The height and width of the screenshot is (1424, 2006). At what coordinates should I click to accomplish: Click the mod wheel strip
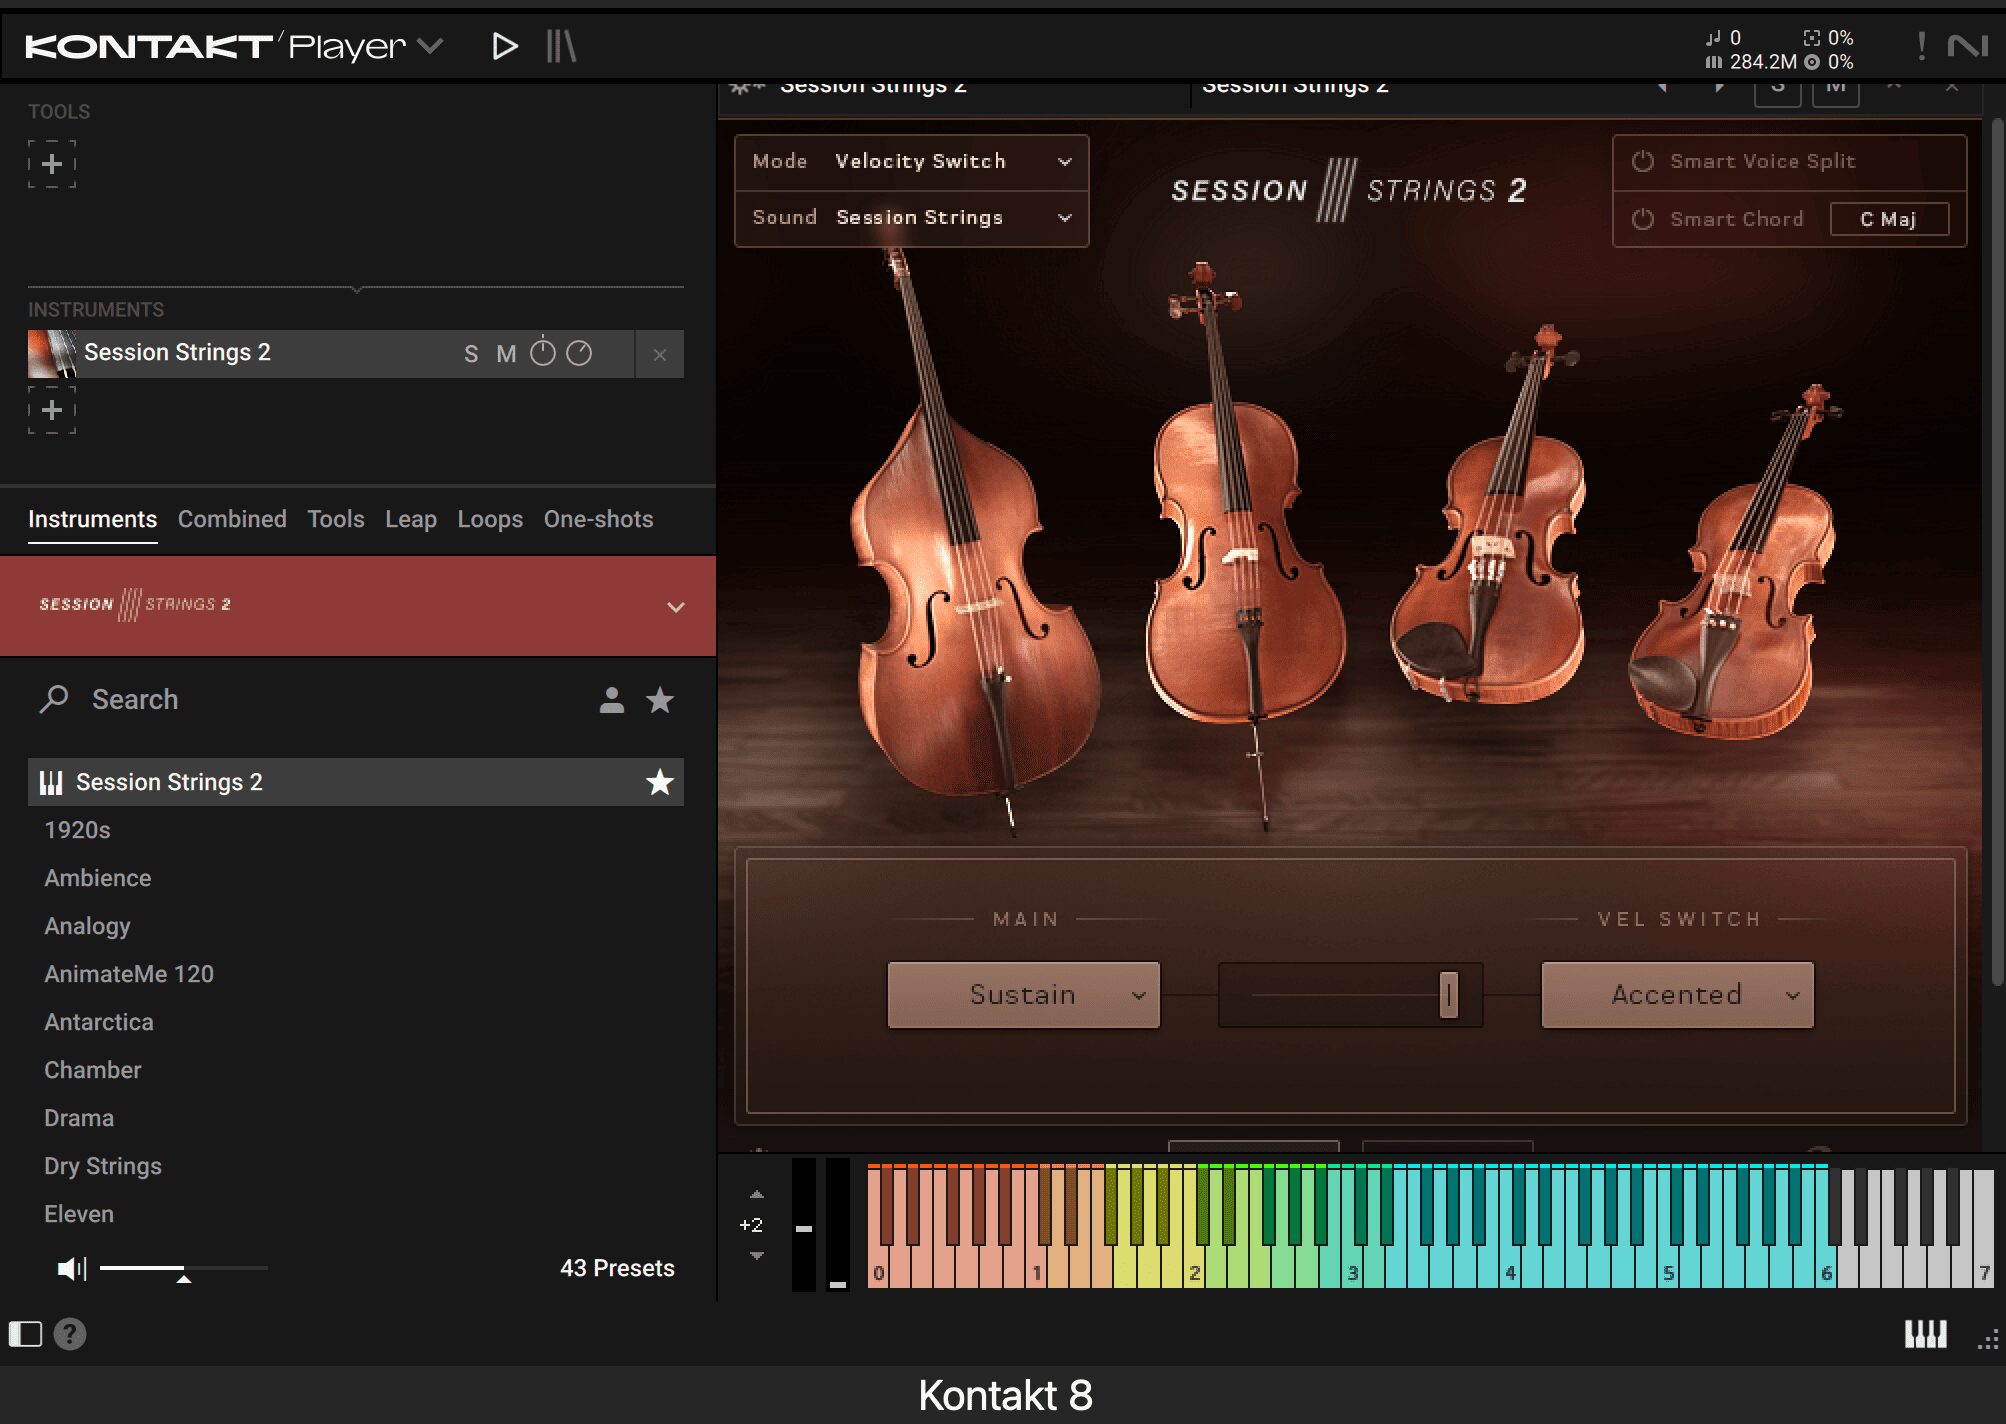[838, 1225]
